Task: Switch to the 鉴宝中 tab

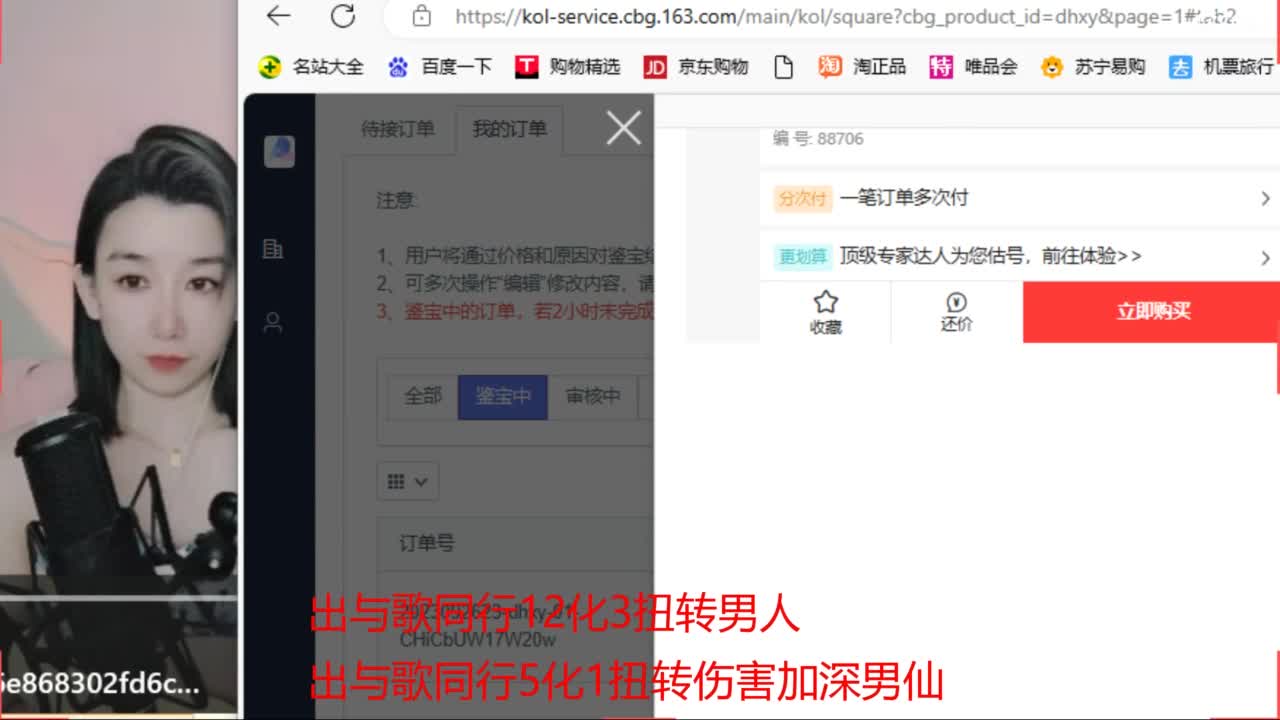Action: [x=504, y=397]
